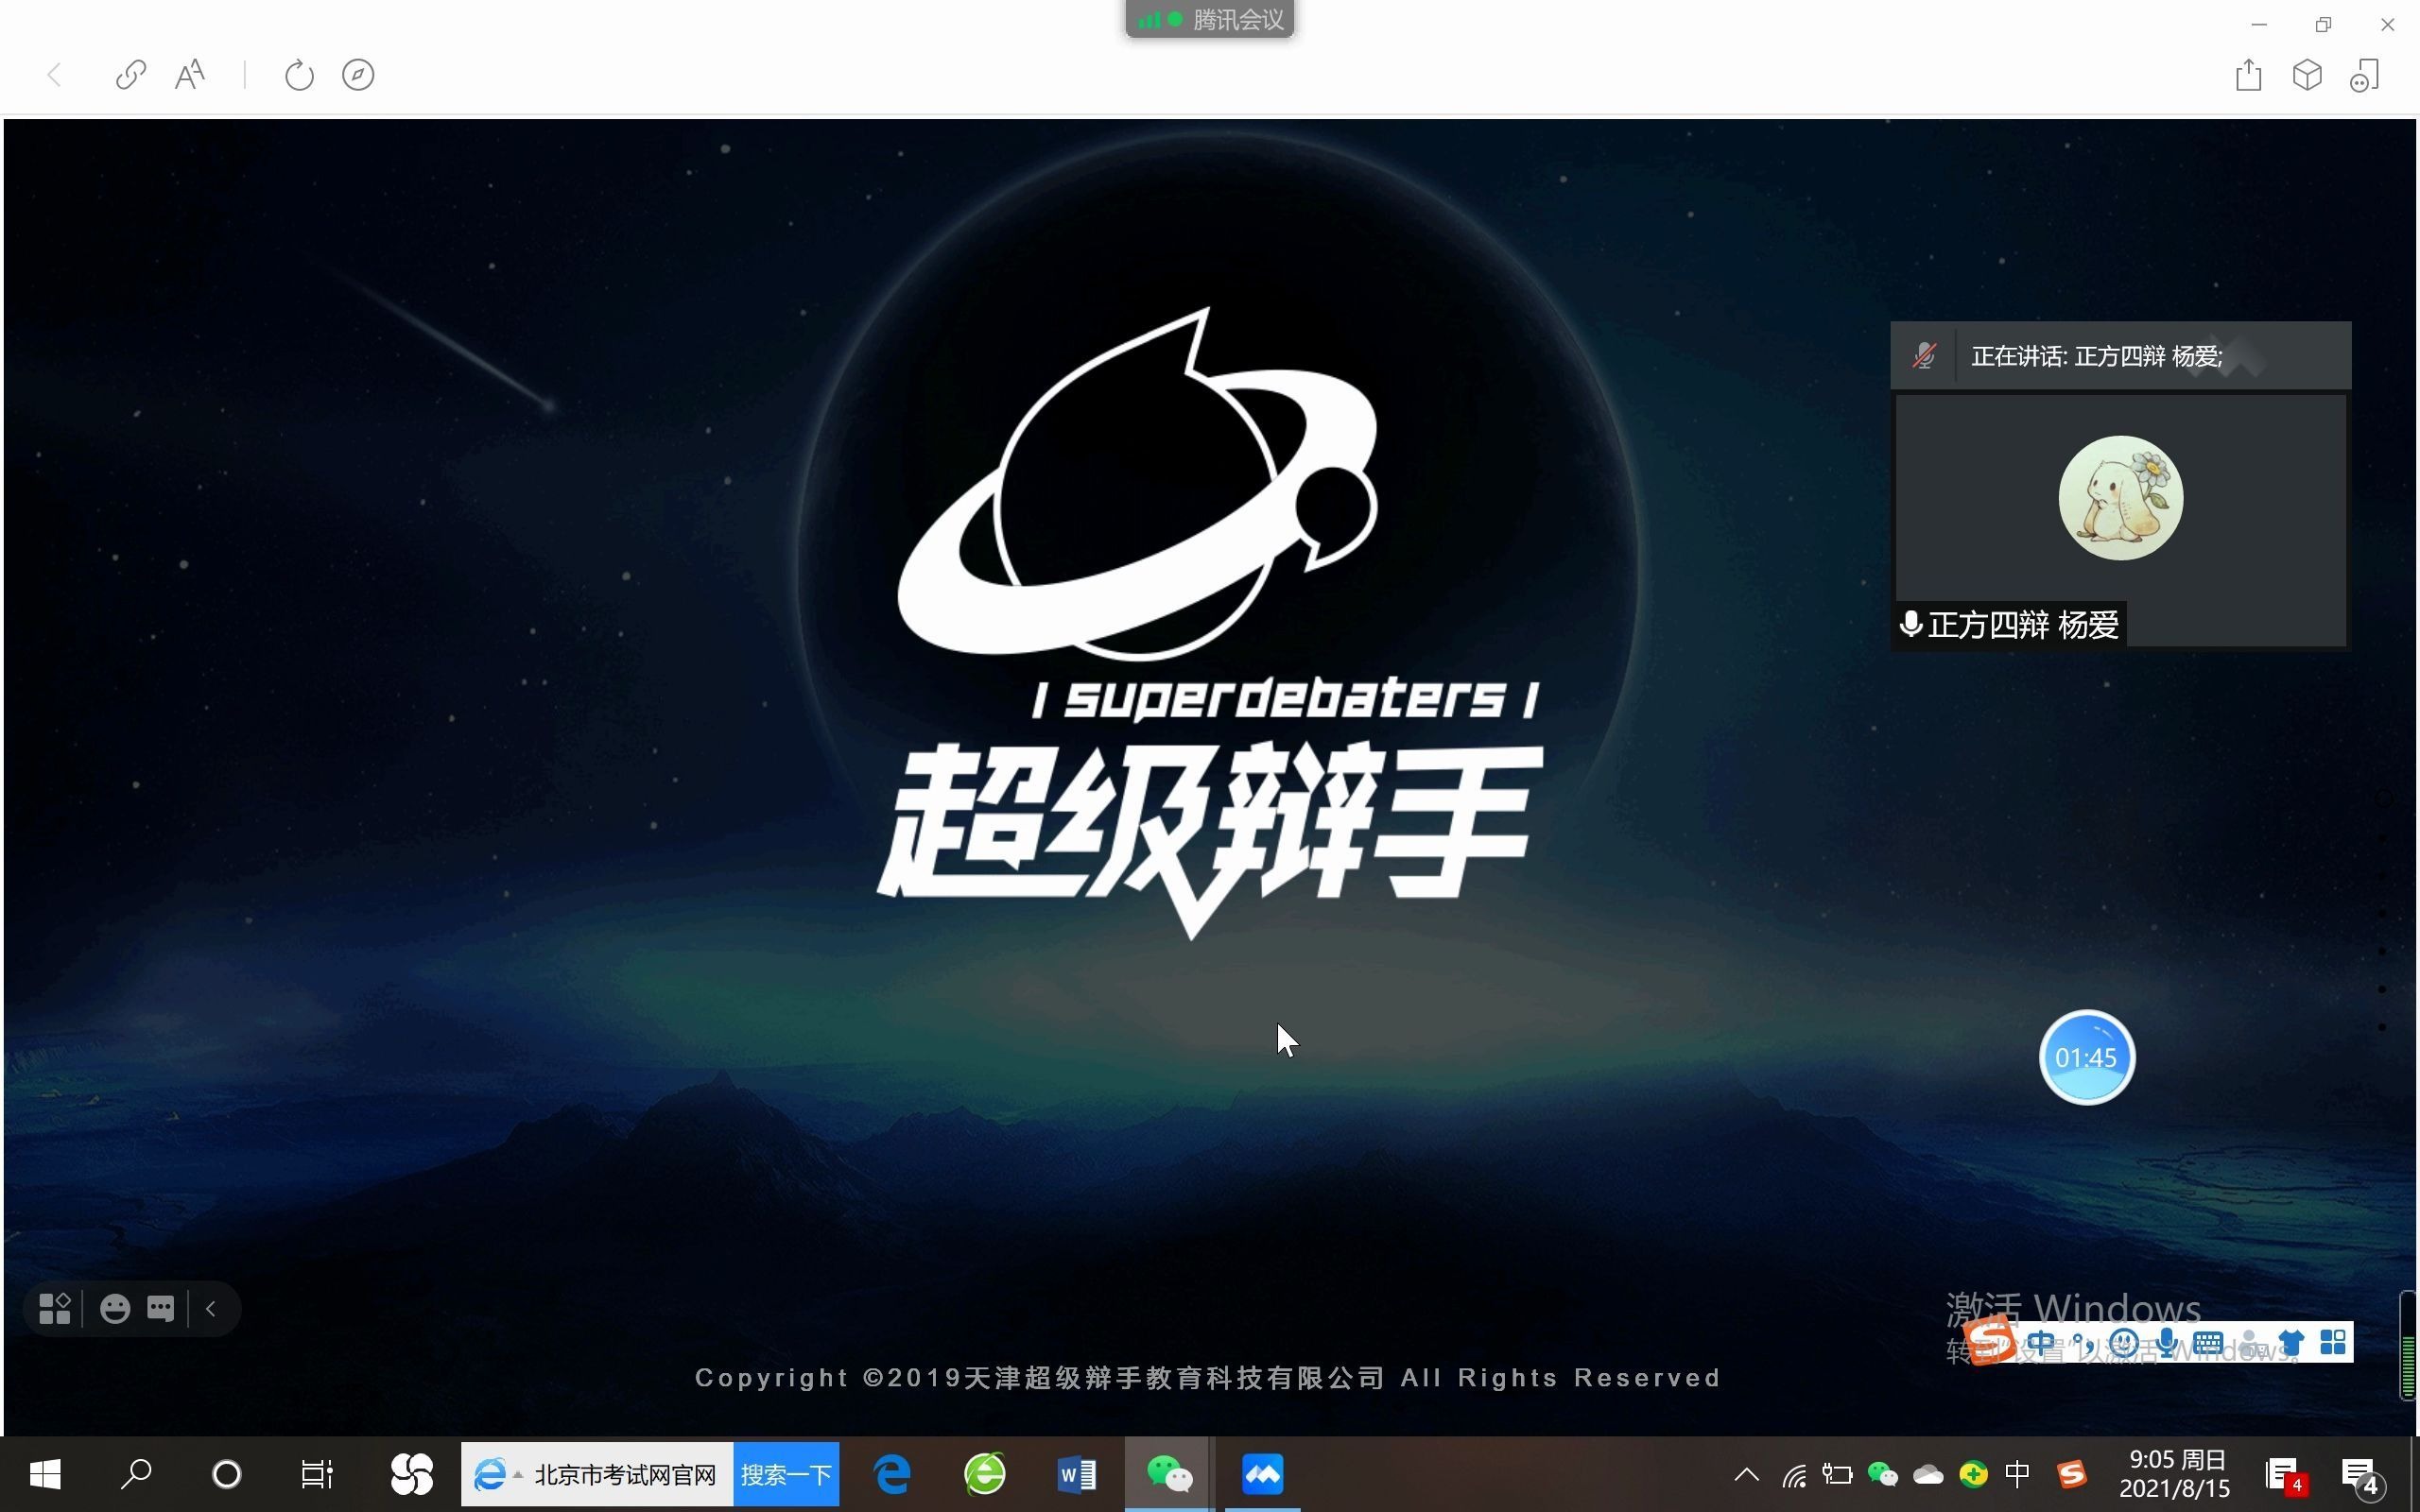This screenshot has width=2420, height=1512.
Task: Open the battery power tray icon
Action: coord(1837,1474)
